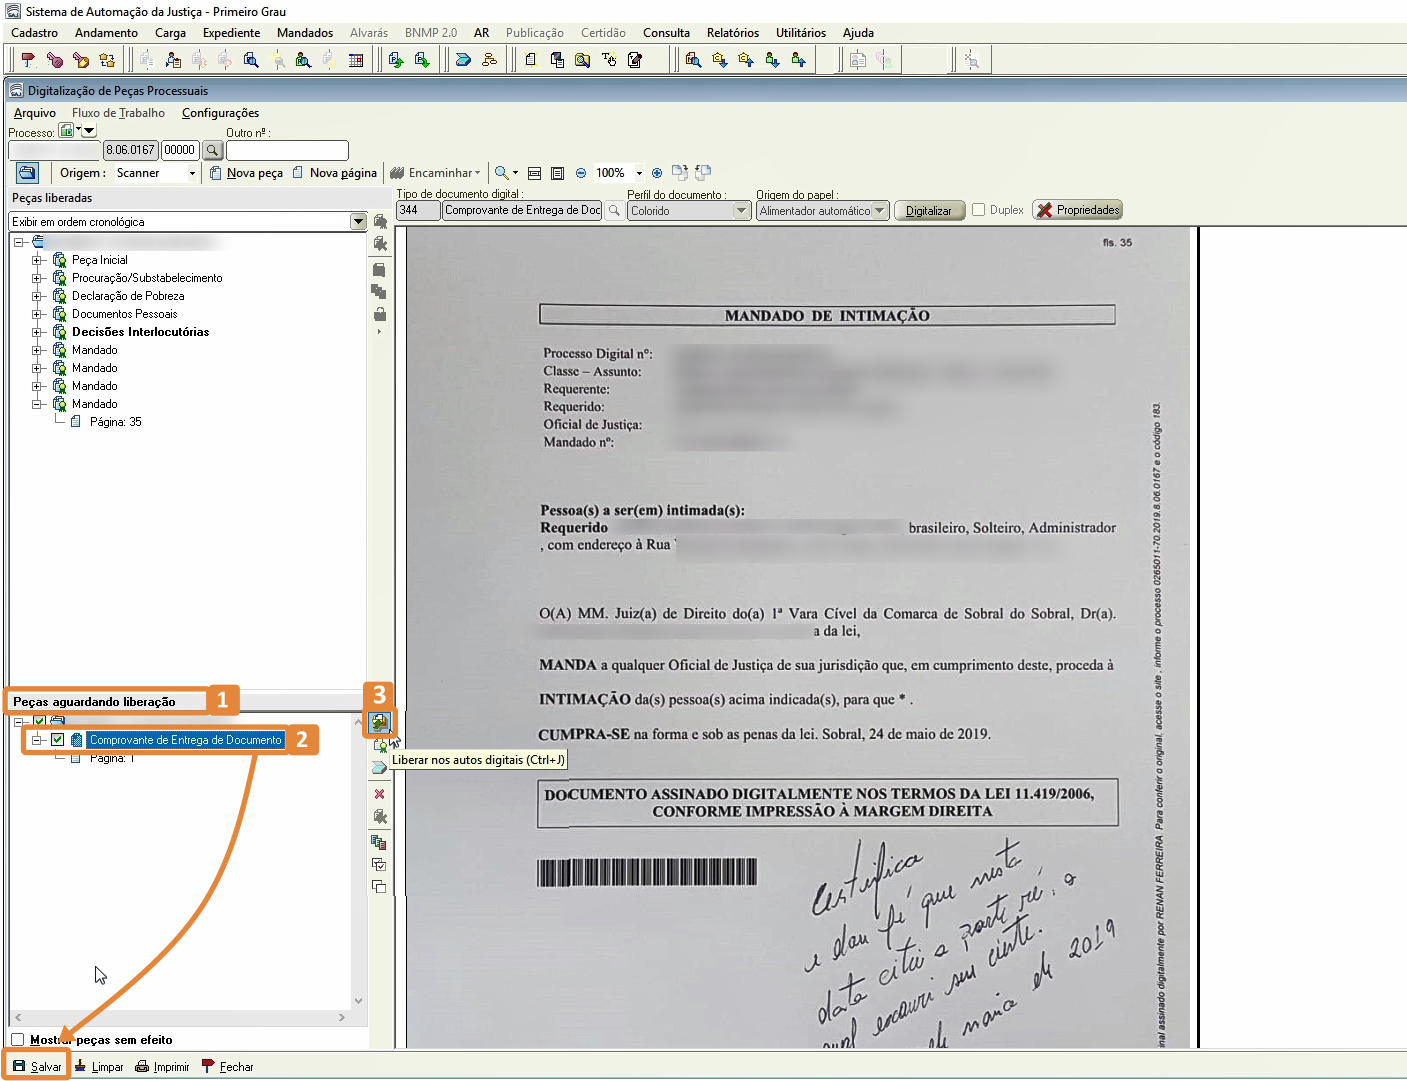The width and height of the screenshot is (1407, 1081).
Task: Collapse the Comprovante de Entrega de Documento node
Action: pyautogui.click(x=37, y=740)
